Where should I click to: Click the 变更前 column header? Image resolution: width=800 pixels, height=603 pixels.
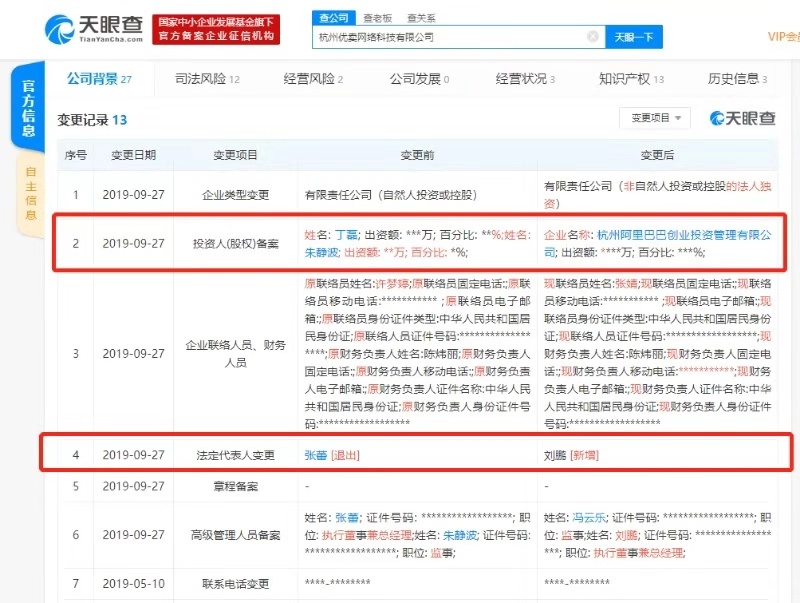[x=417, y=155]
